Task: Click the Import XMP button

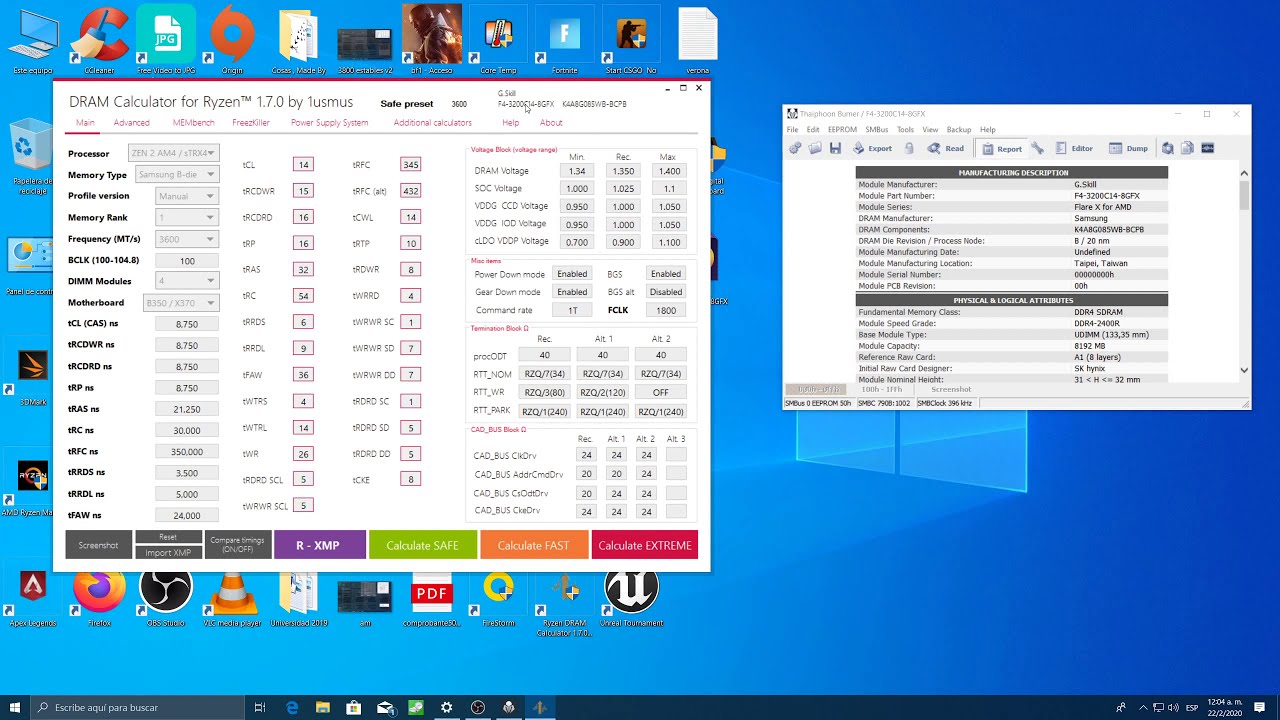Action: click(168, 553)
